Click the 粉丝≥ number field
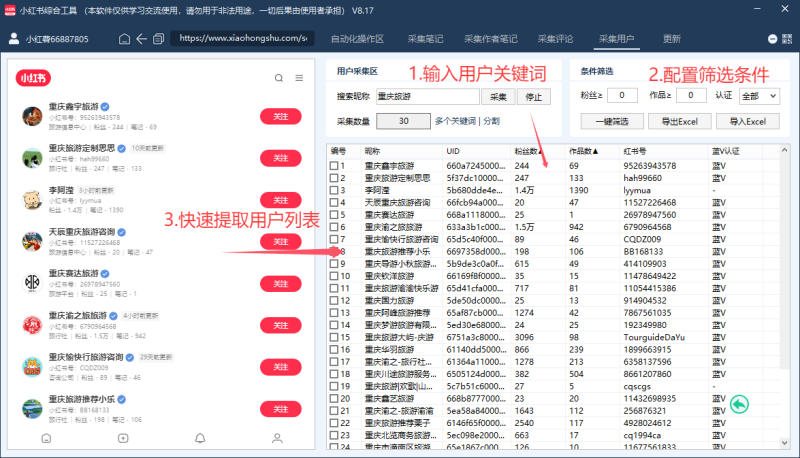800x458 pixels. pos(622,95)
